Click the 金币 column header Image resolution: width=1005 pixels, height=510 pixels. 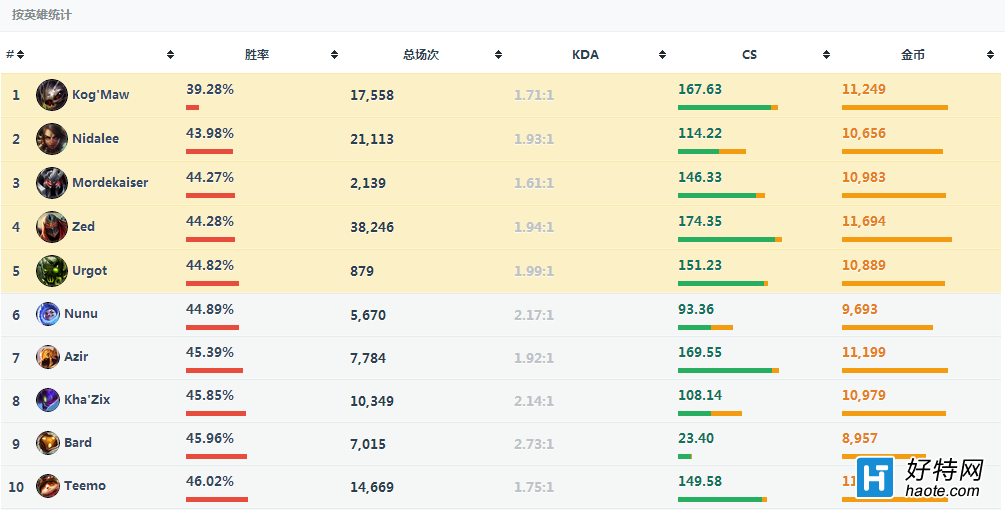pyautogui.click(x=913, y=54)
